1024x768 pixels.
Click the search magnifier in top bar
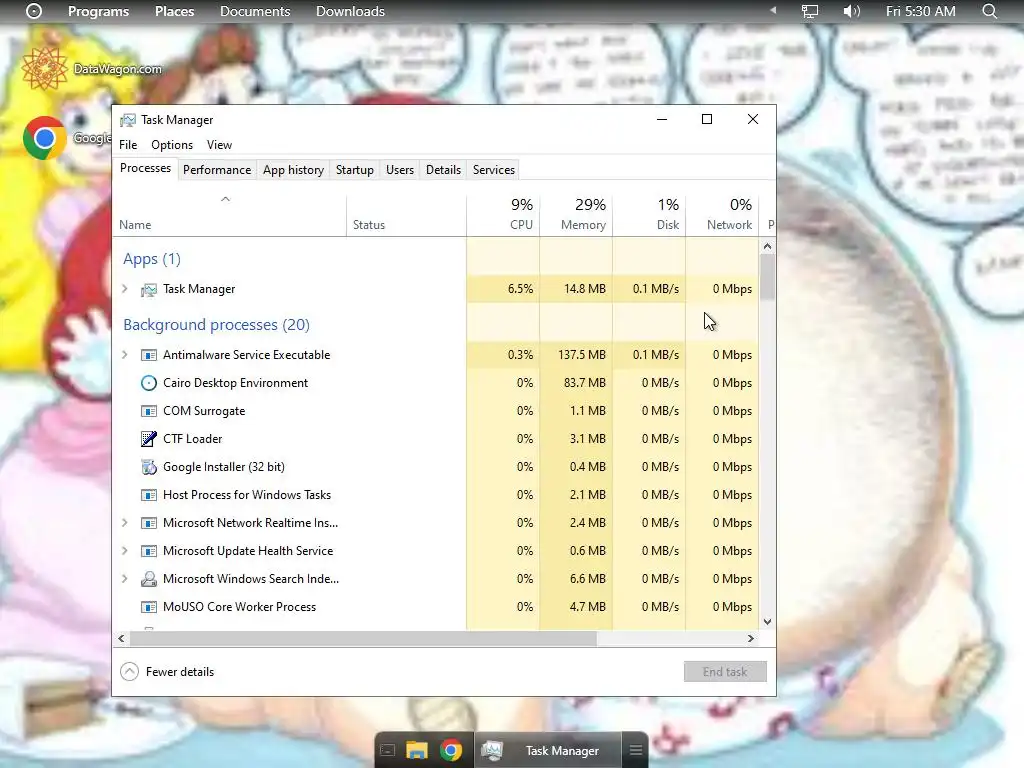pos(989,11)
